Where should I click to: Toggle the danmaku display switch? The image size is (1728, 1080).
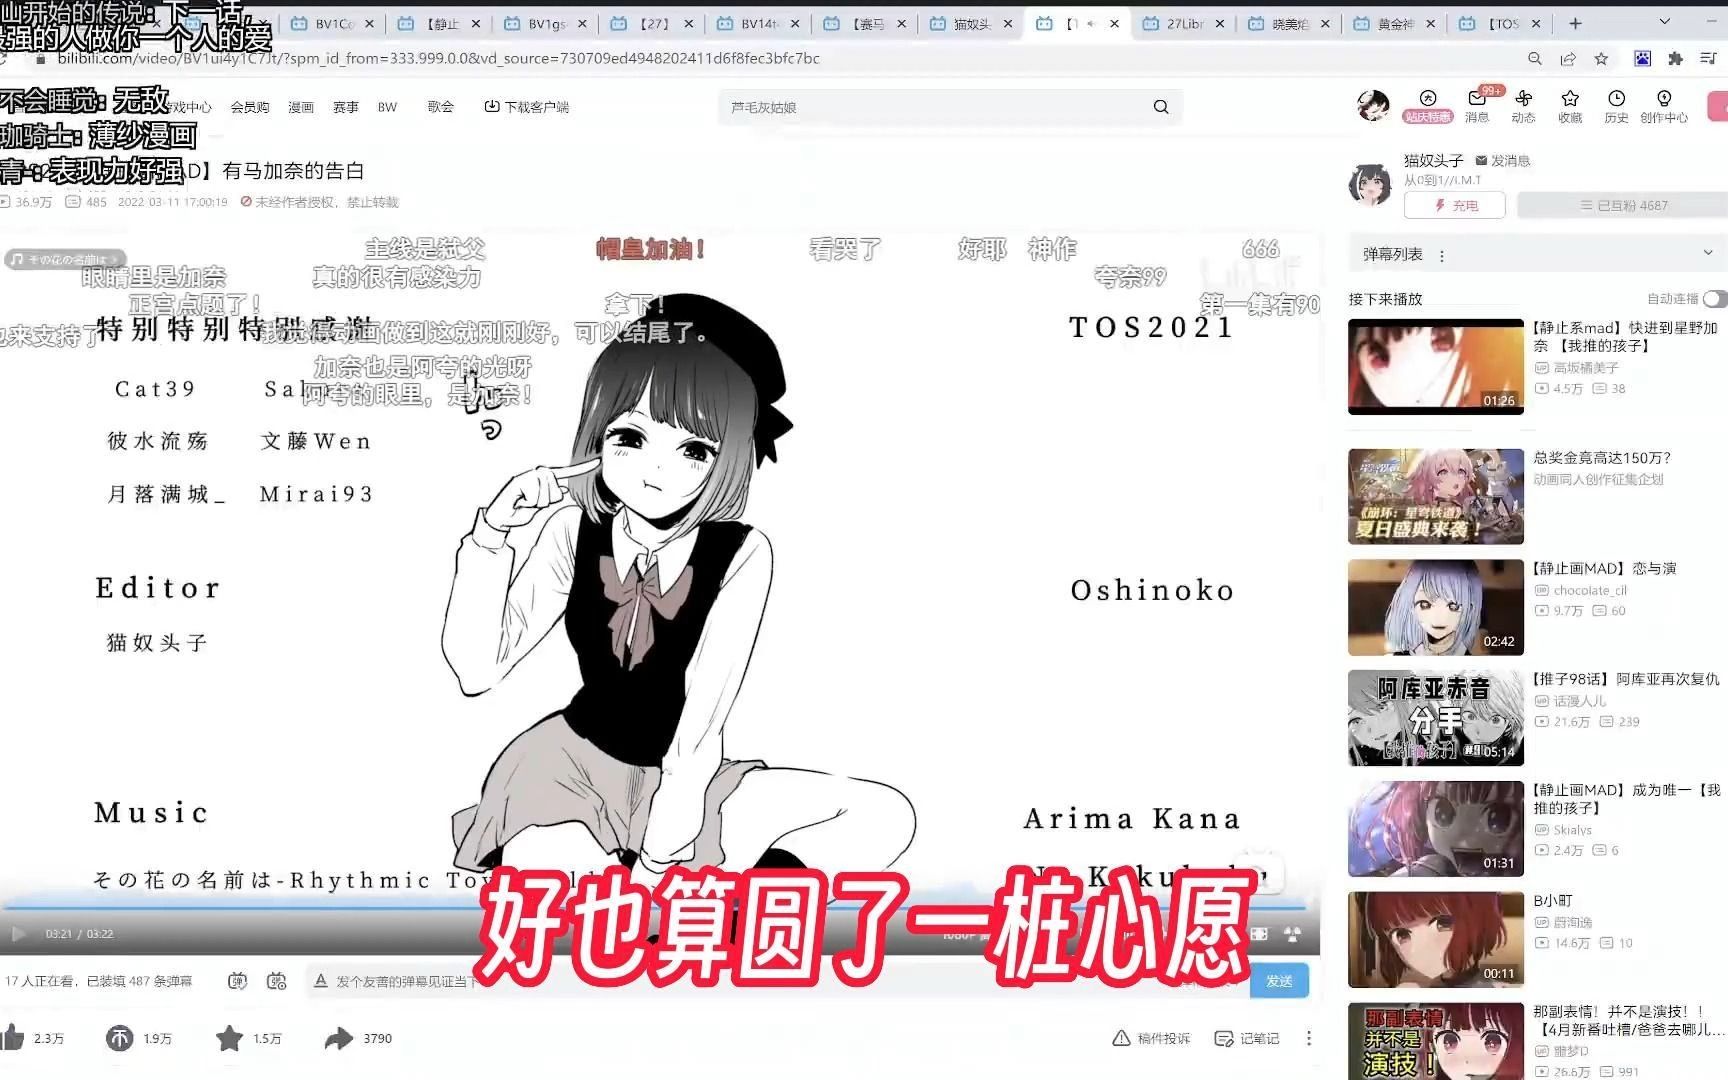click(237, 981)
